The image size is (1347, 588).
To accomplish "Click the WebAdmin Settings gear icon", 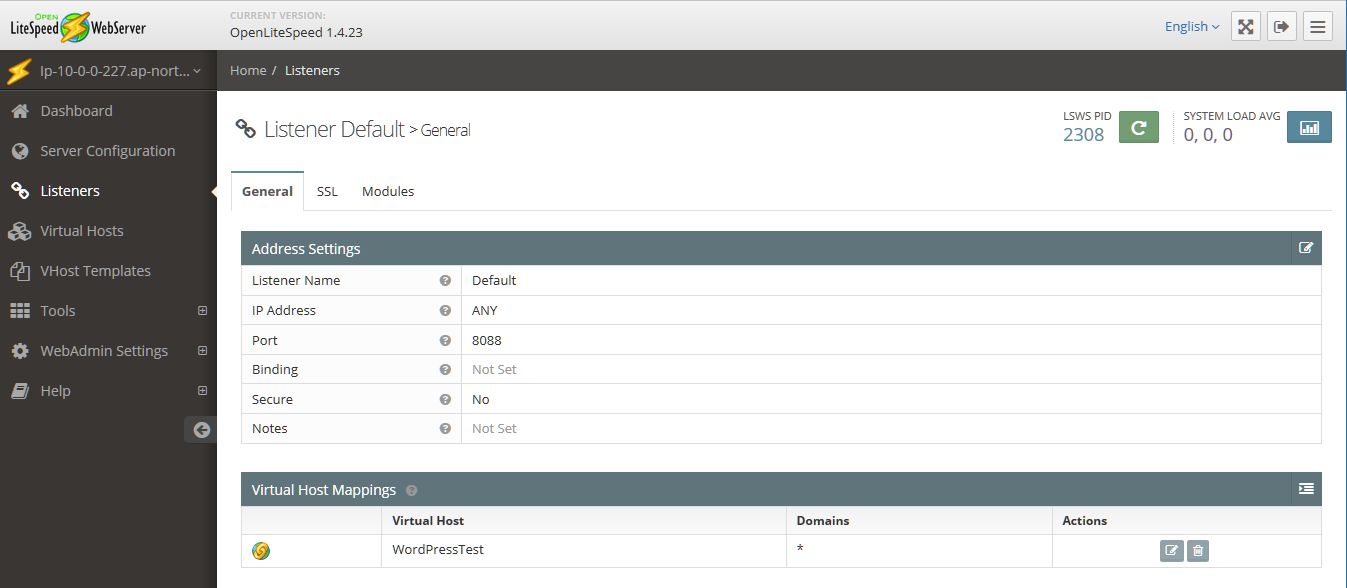I will point(19,351).
